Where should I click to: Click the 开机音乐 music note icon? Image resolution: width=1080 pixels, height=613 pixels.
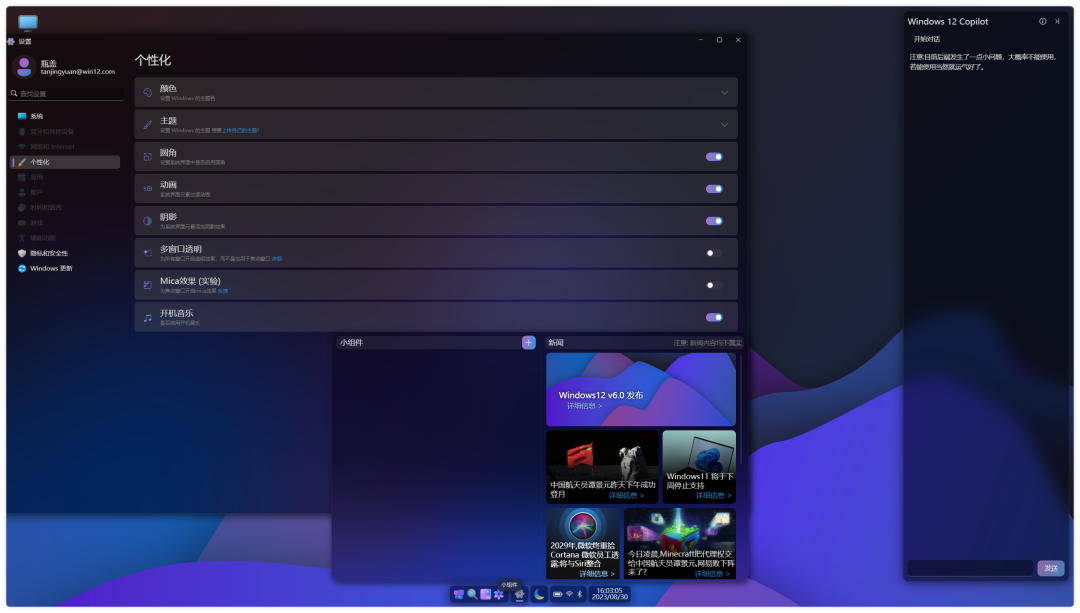tap(147, 318)
